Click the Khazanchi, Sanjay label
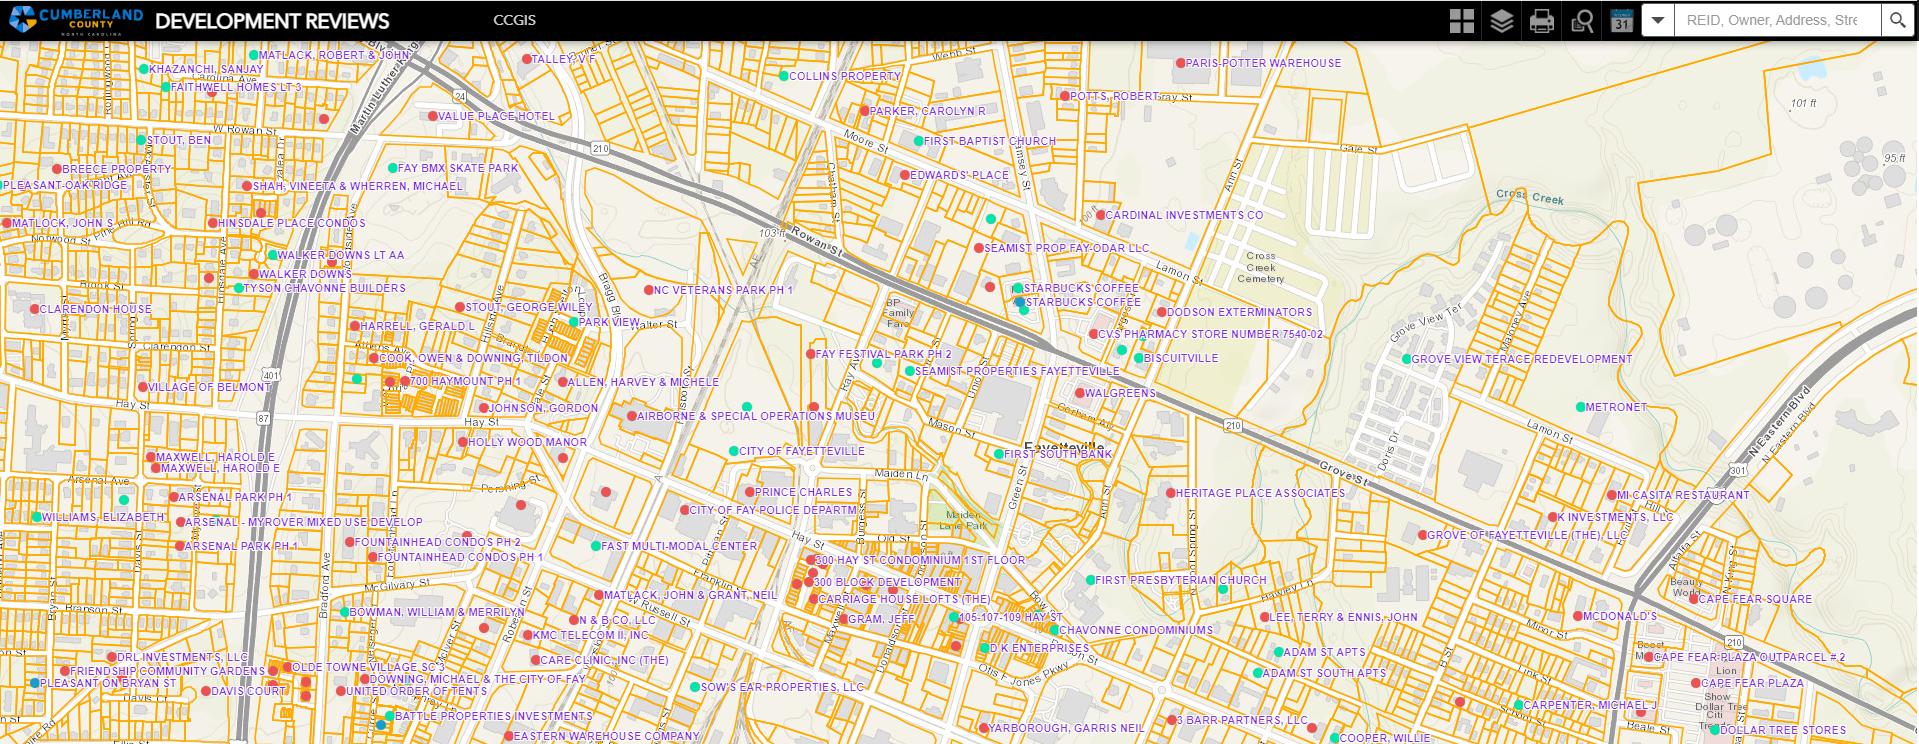 pos(206,69)
